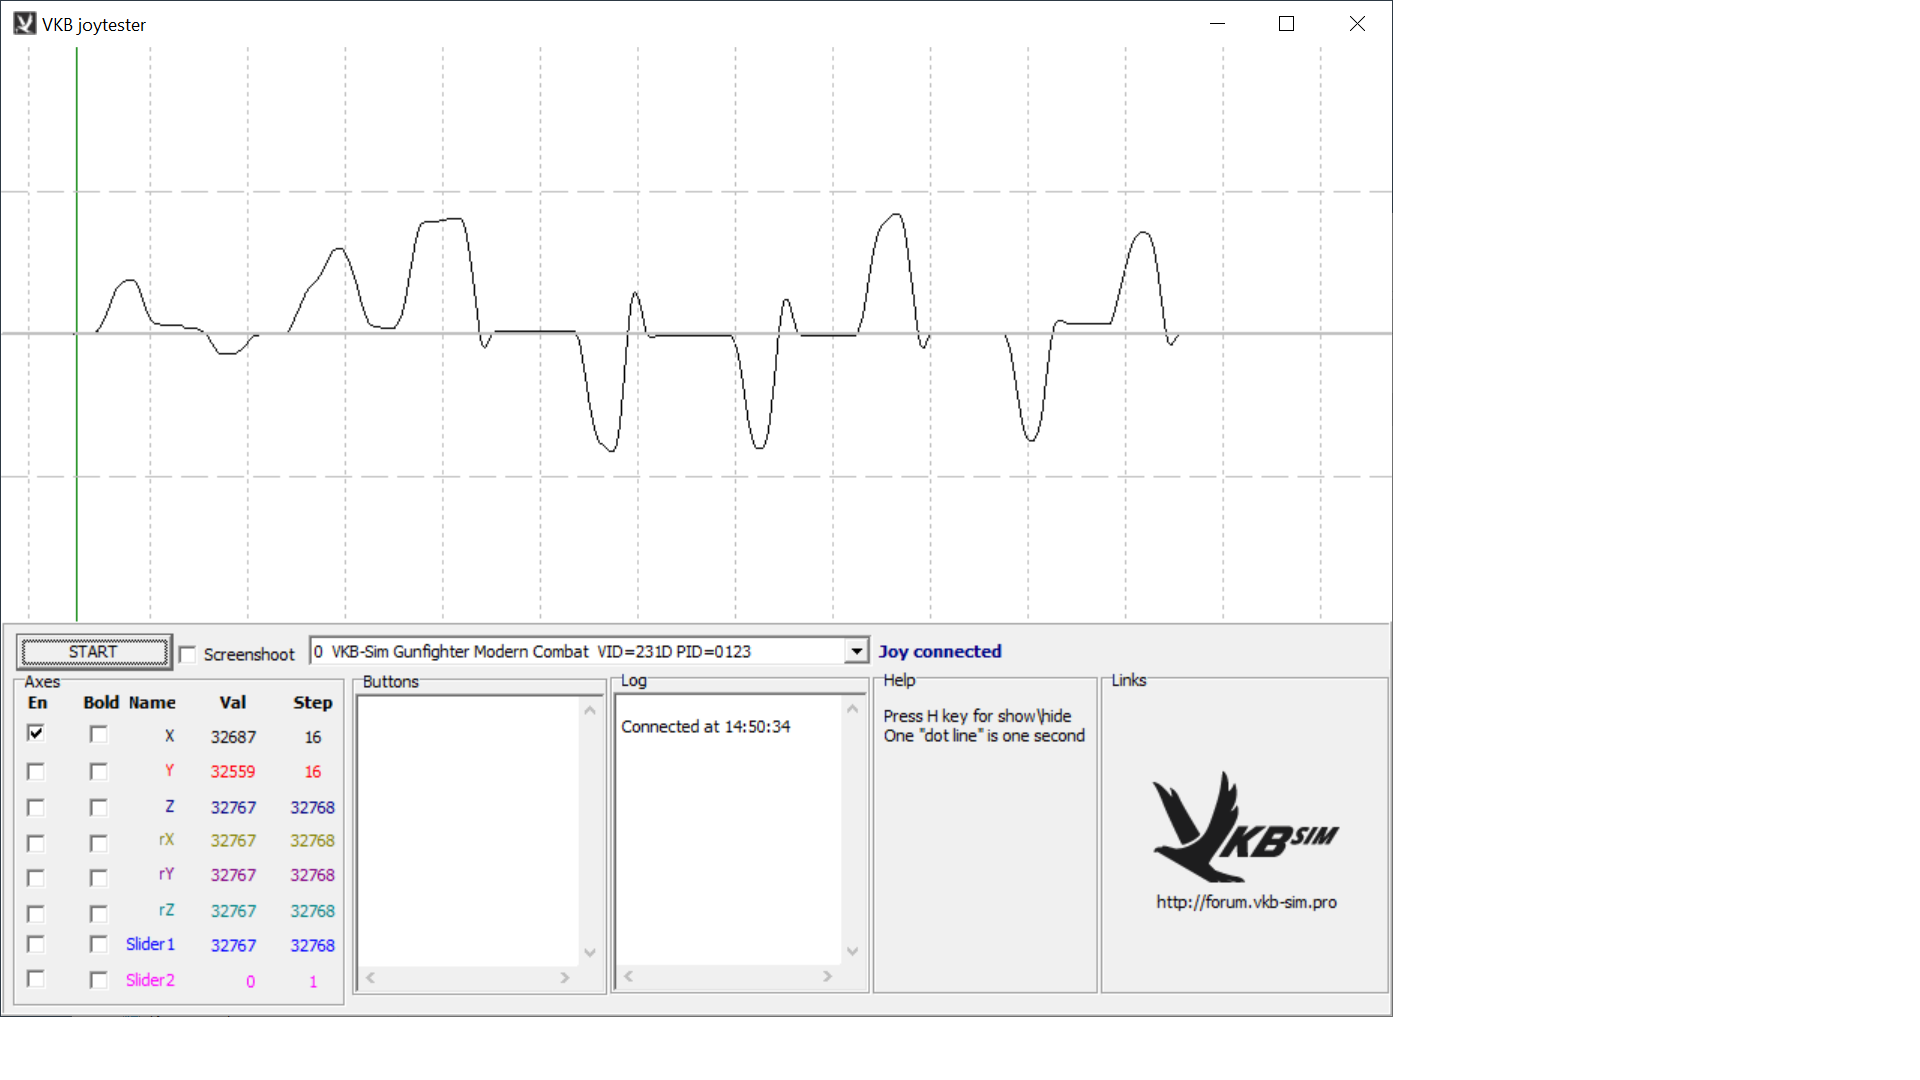Click the VKB Sim logo
The image size is (1920, 1080).
1245,827
